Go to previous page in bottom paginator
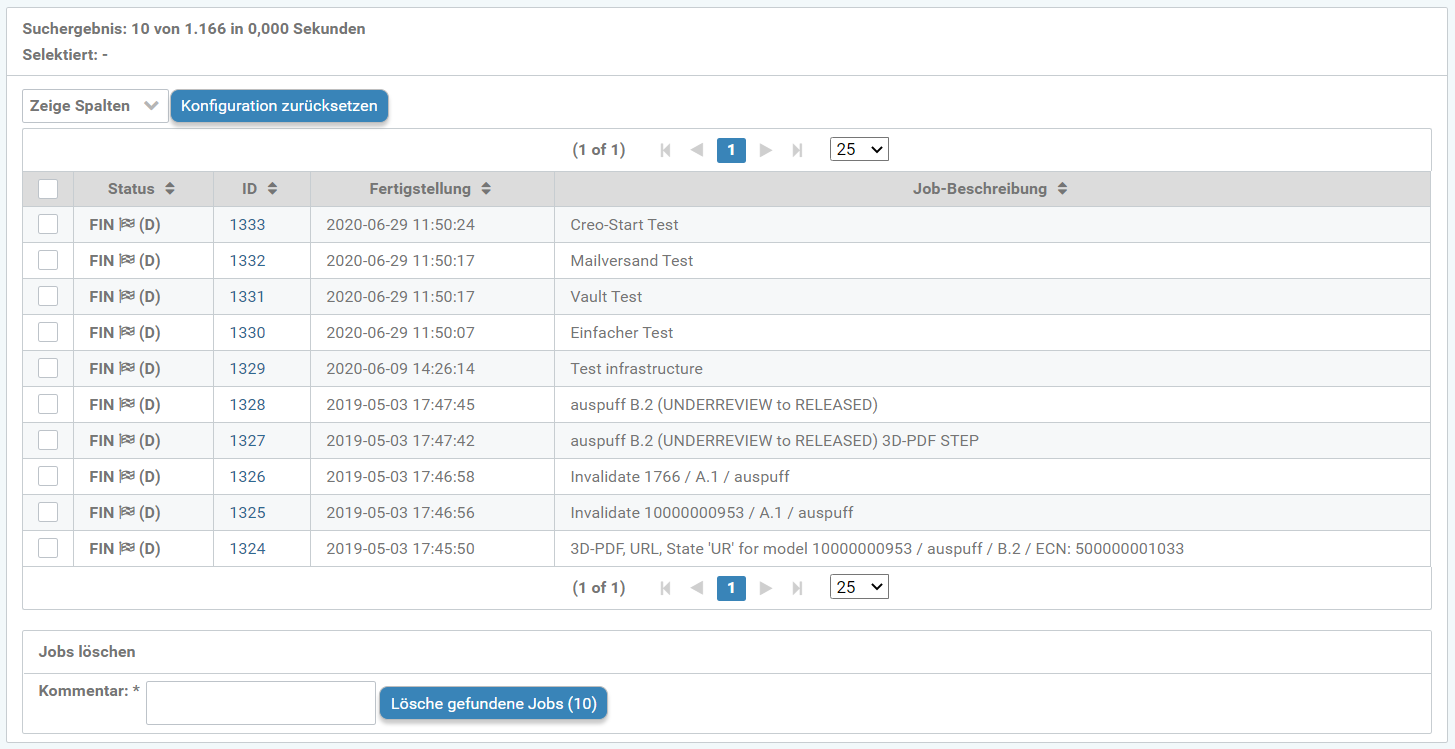 coord(697,588)
